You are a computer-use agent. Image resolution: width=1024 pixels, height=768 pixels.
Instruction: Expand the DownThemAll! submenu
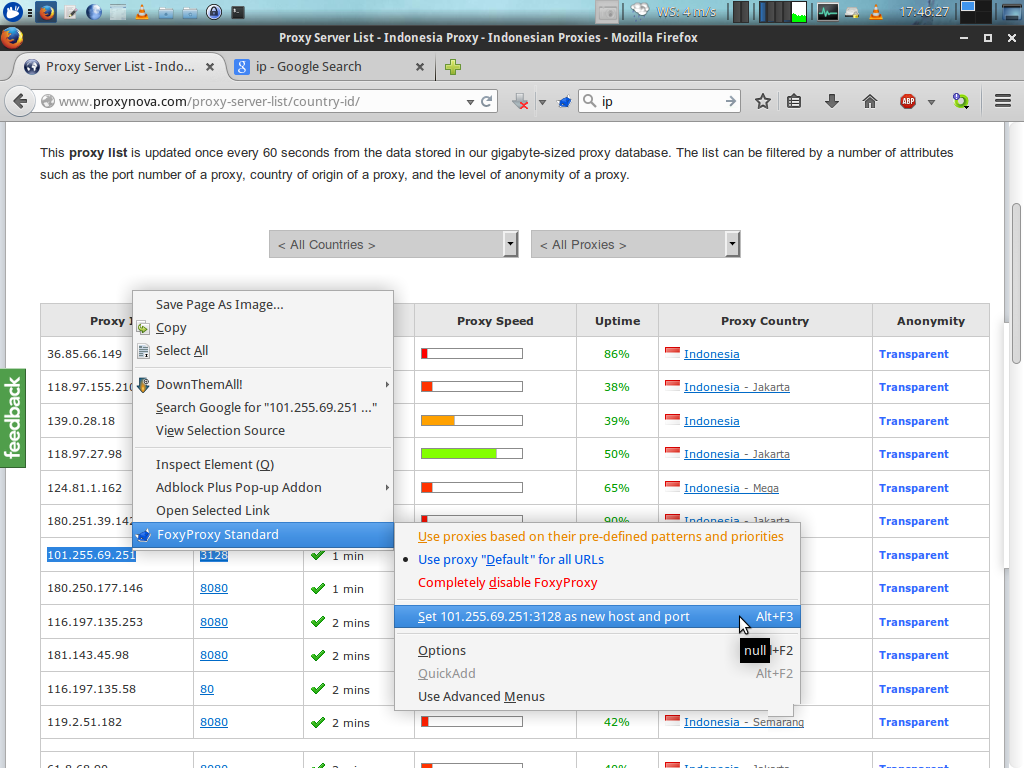(263, 385)
